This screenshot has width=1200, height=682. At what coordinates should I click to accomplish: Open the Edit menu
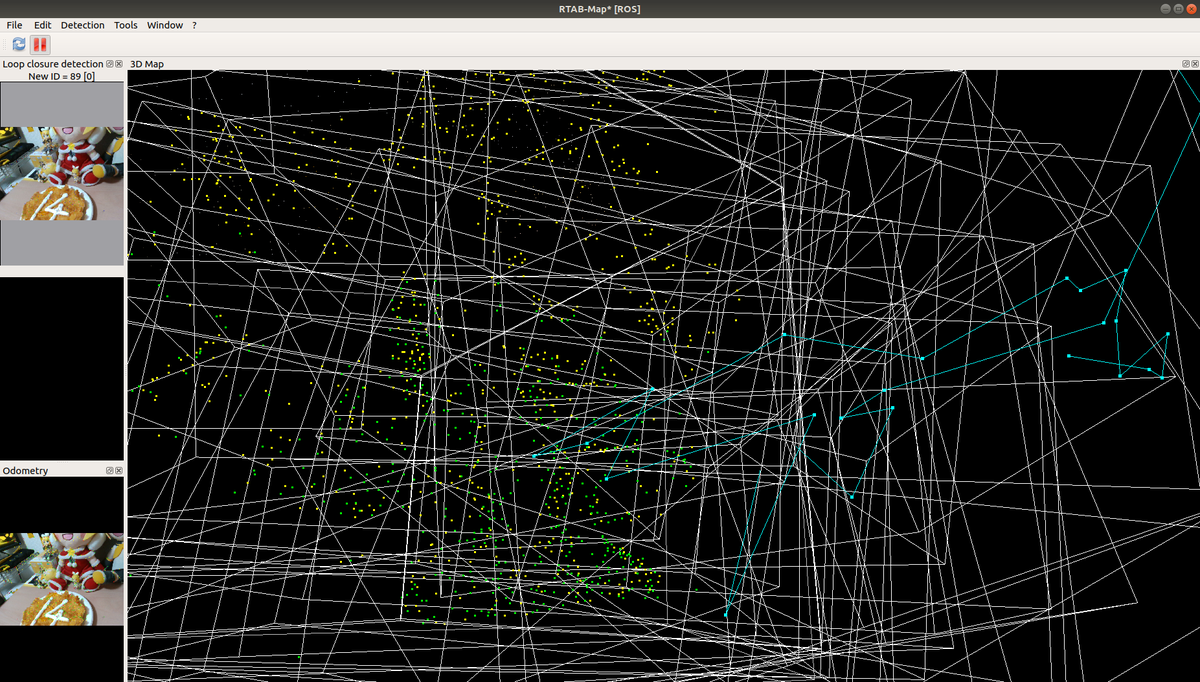pos(42,25)
